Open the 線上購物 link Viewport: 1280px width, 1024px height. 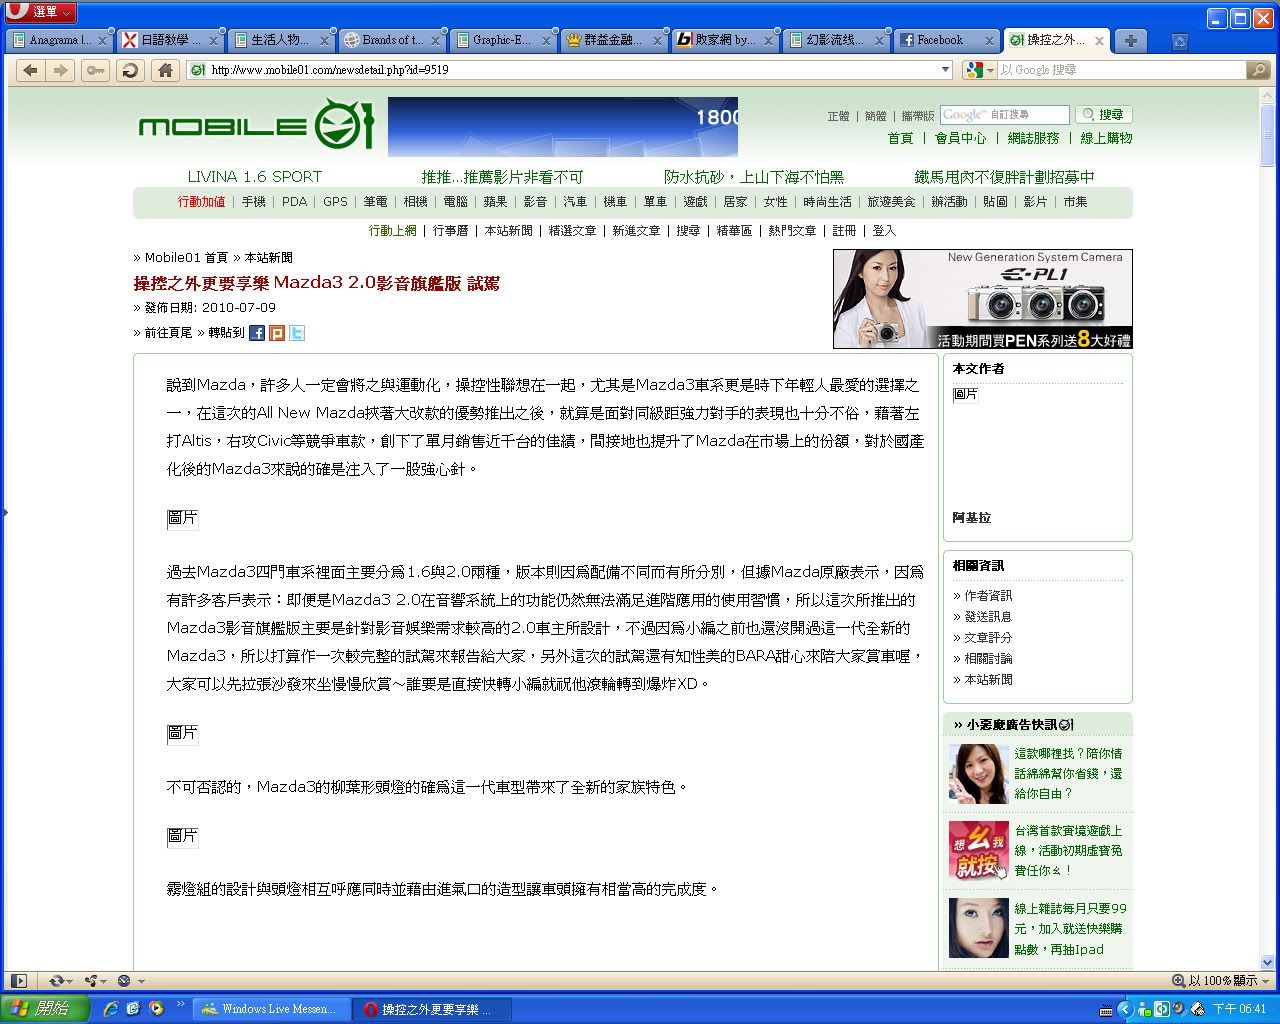[x=1106, y=139]
